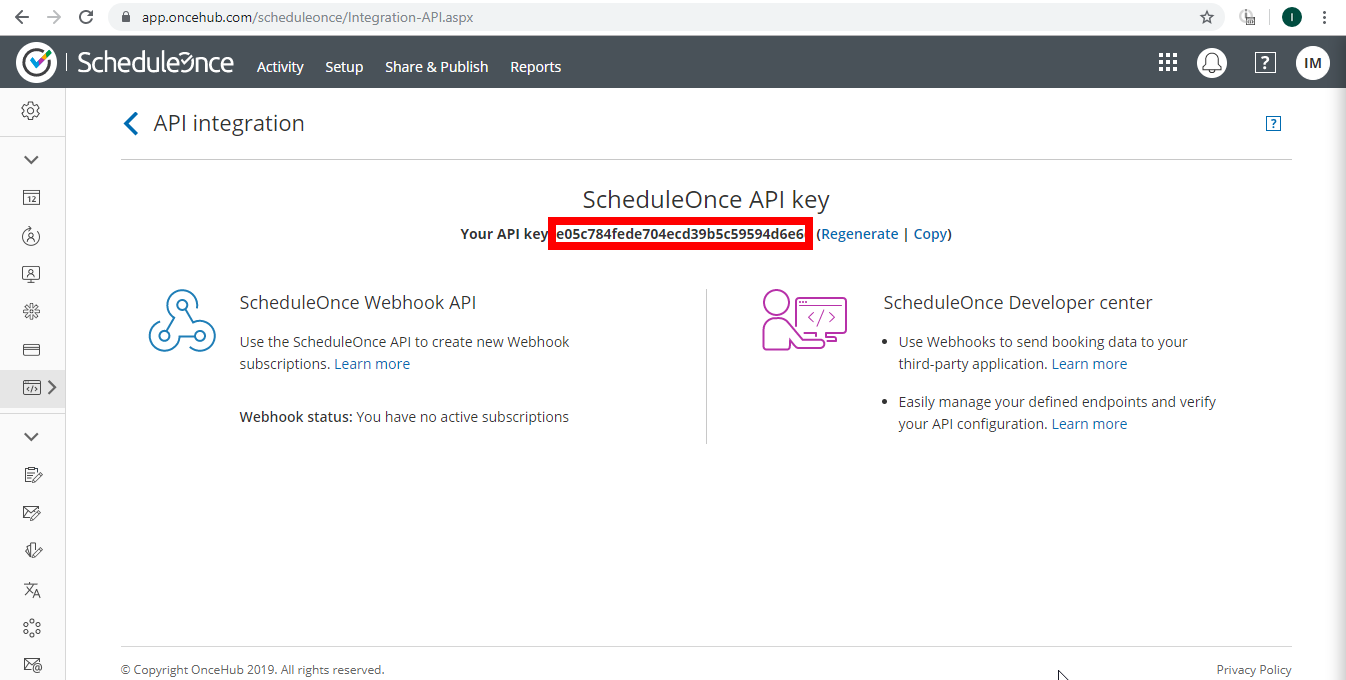Click the browser back button
Viewport: 1346px width, 680px height.
pos(21,17)
